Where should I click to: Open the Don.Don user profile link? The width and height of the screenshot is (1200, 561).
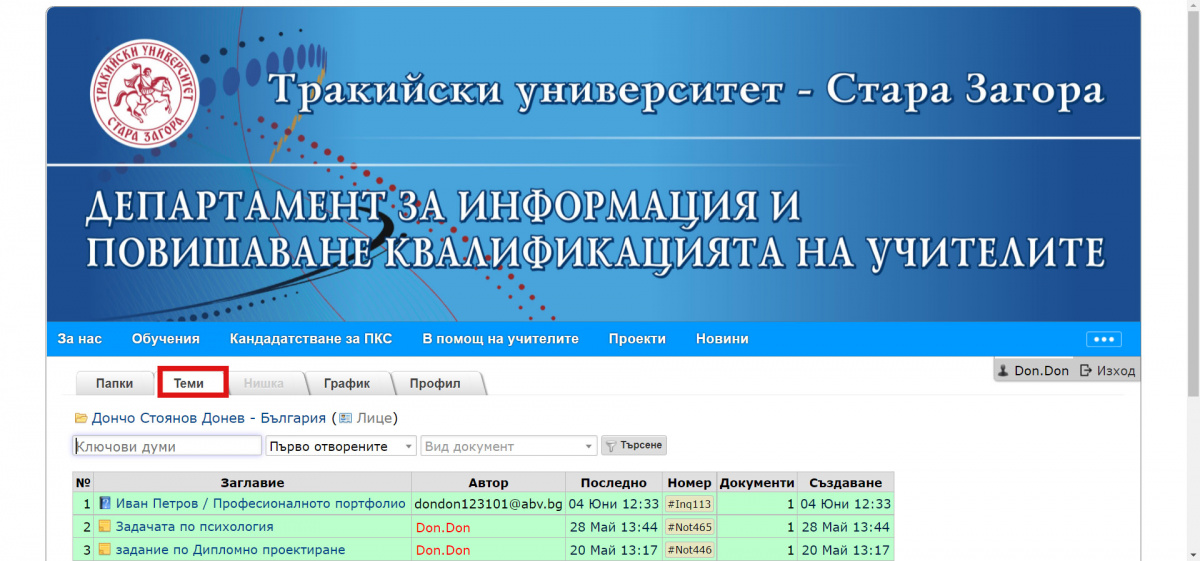click(1041, 370)
